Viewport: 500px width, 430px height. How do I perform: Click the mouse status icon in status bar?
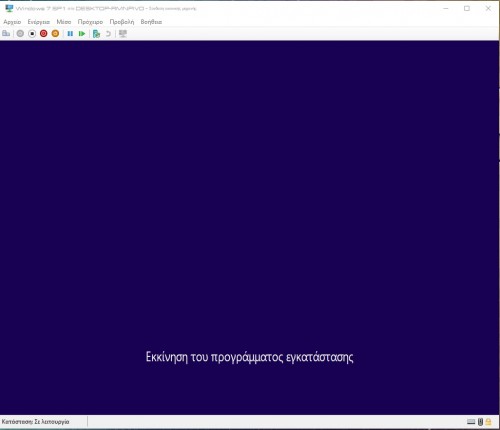(480, 422)
